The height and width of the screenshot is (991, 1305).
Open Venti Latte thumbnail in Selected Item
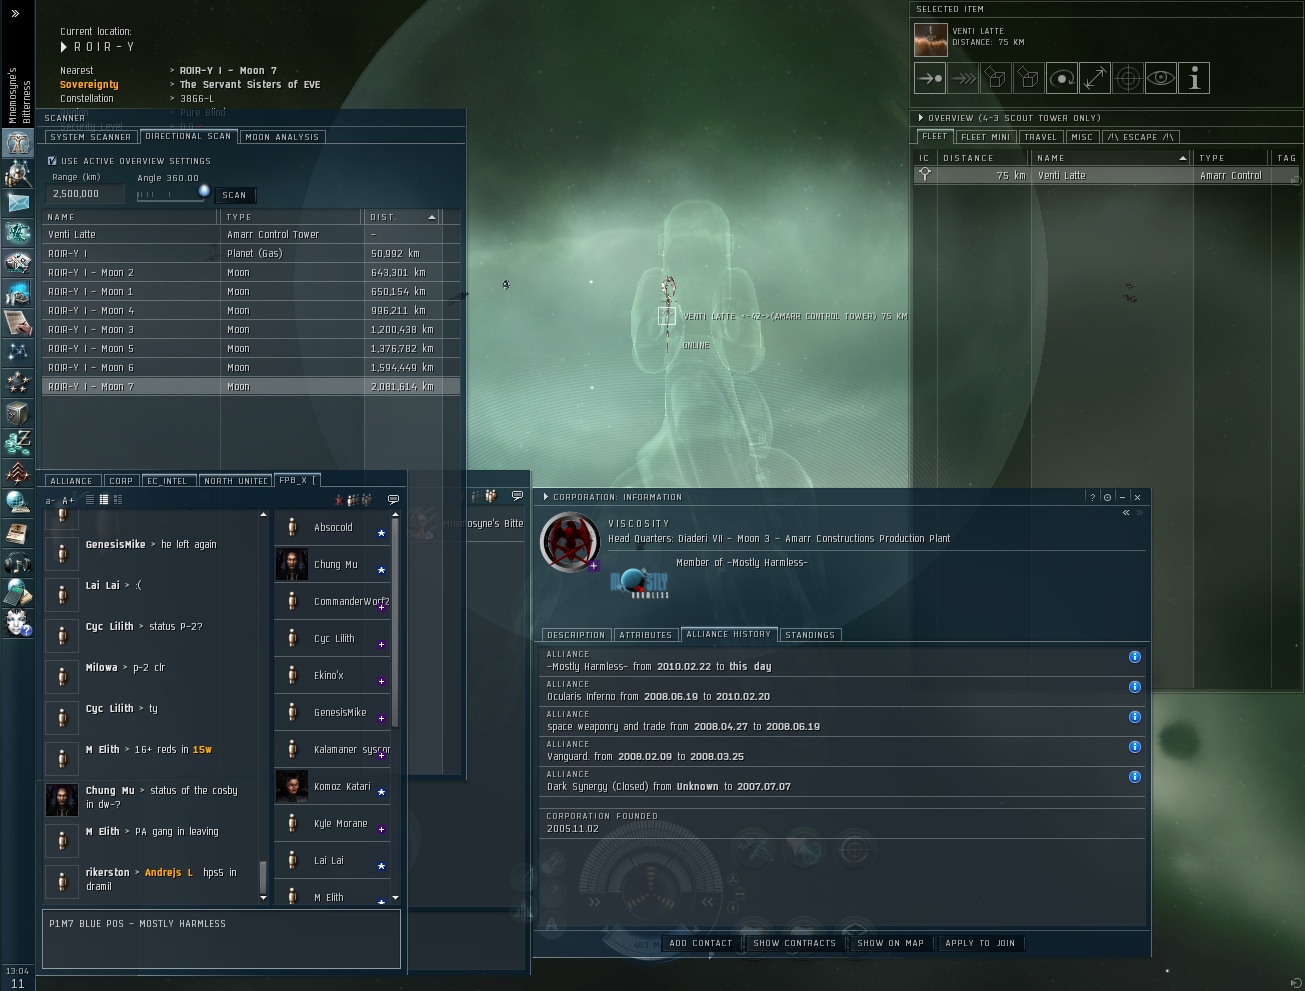(931, 40)
